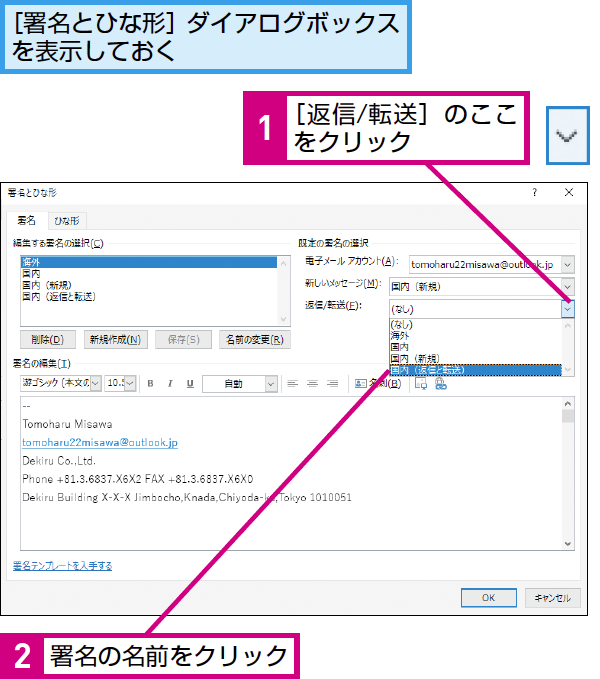Select 国内（返信と転送）in dropdown list
600x679 pixels.
[475, 370]
